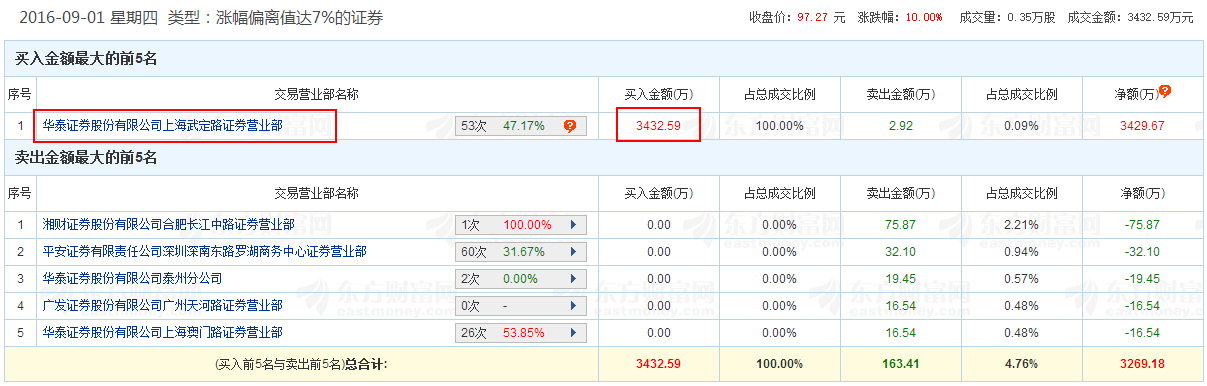Screen dimensions: 1207x386
Task: Open 华泰证券上海奥门路证券营业部 link
Action: pos(163,332)
